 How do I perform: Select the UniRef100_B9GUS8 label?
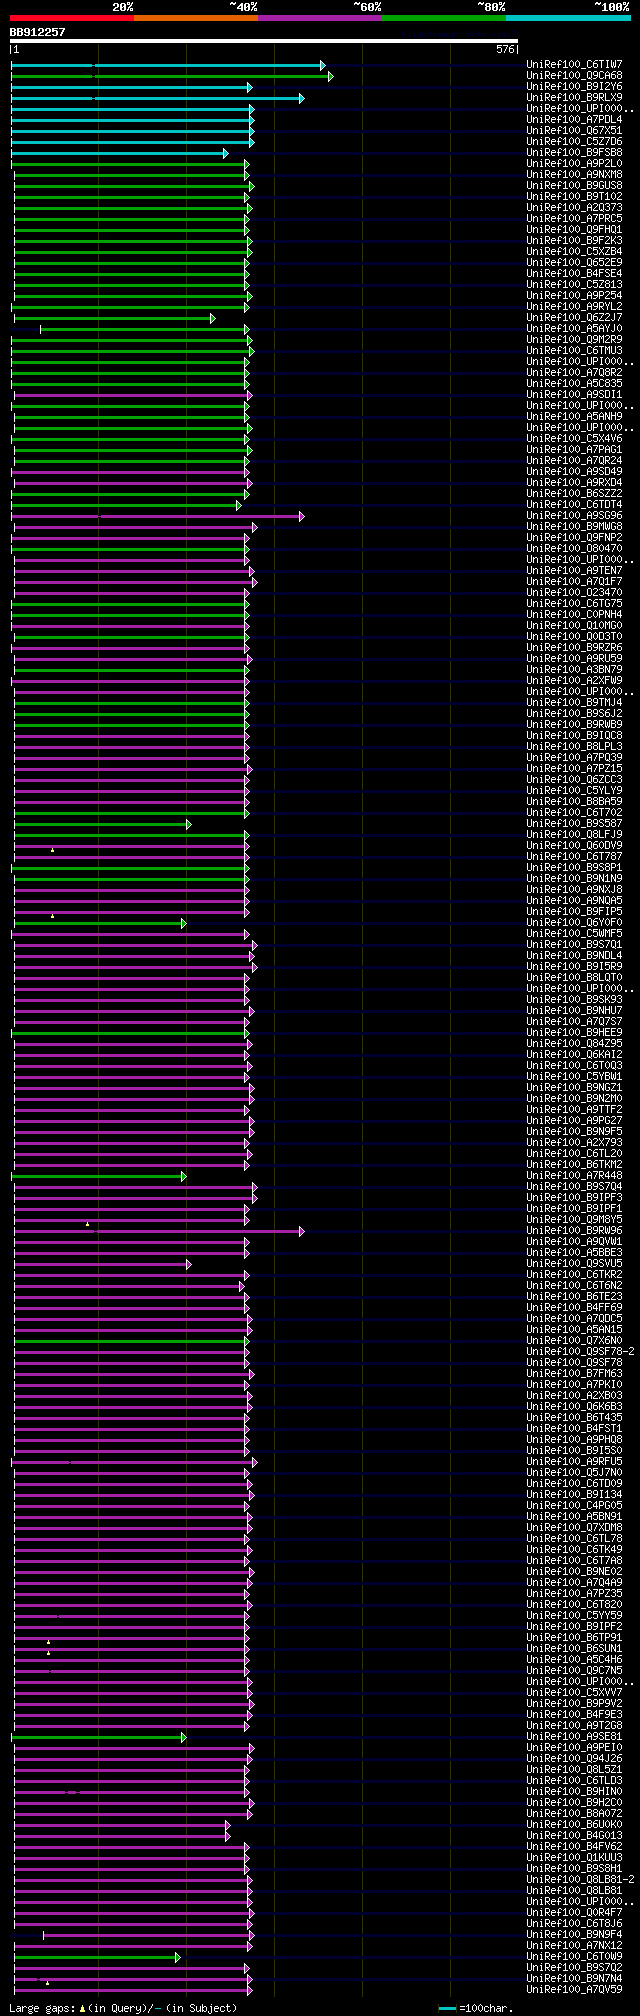pyautogui.click(x=574, y=186)
